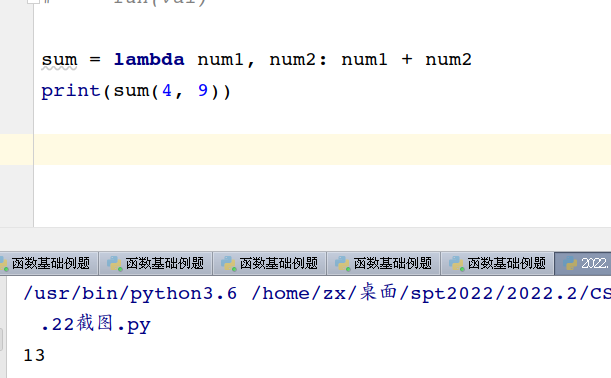
Task: Click the number 9 argument in sum call
Action: tap(203, 91)
